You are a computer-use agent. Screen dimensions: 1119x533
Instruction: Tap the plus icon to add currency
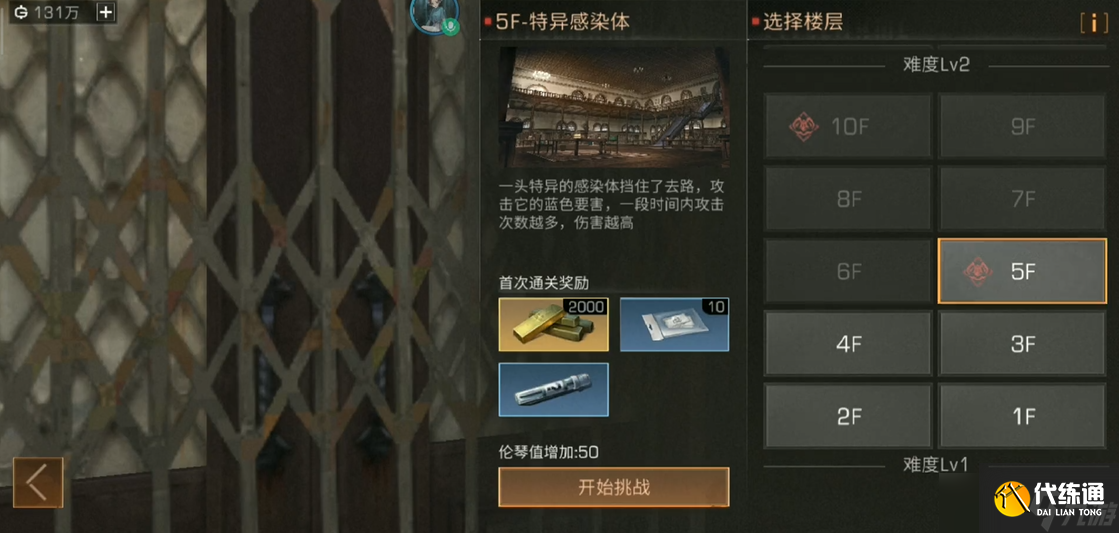105,12
